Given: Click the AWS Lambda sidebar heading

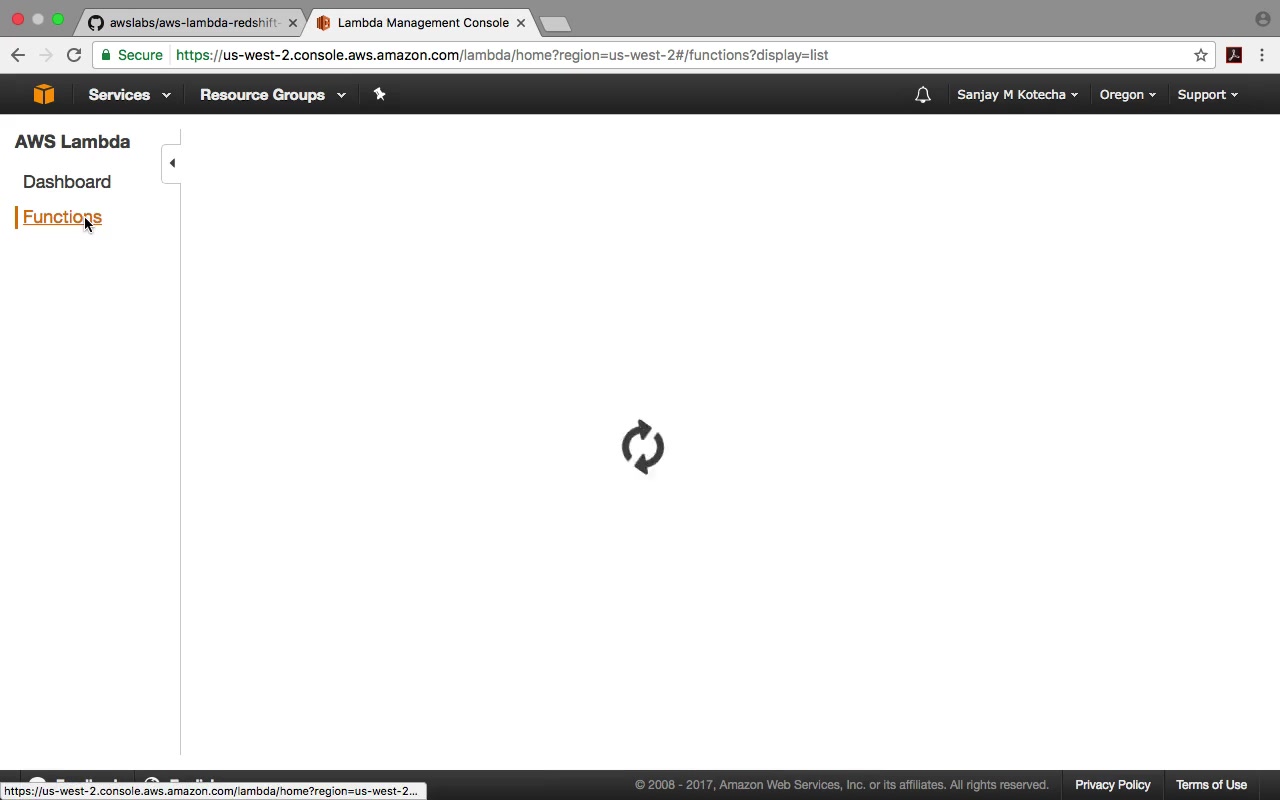Looking at the screenshot, I should (72, 141).
